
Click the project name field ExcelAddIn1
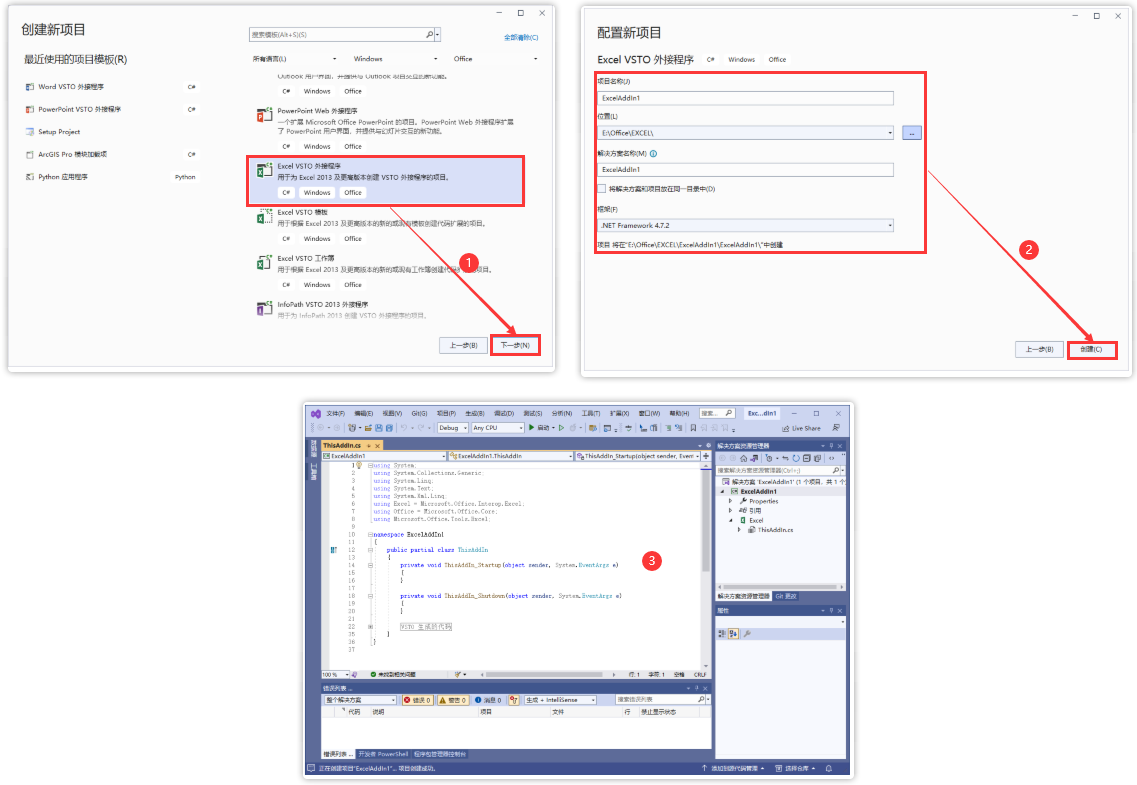(745, 98)
